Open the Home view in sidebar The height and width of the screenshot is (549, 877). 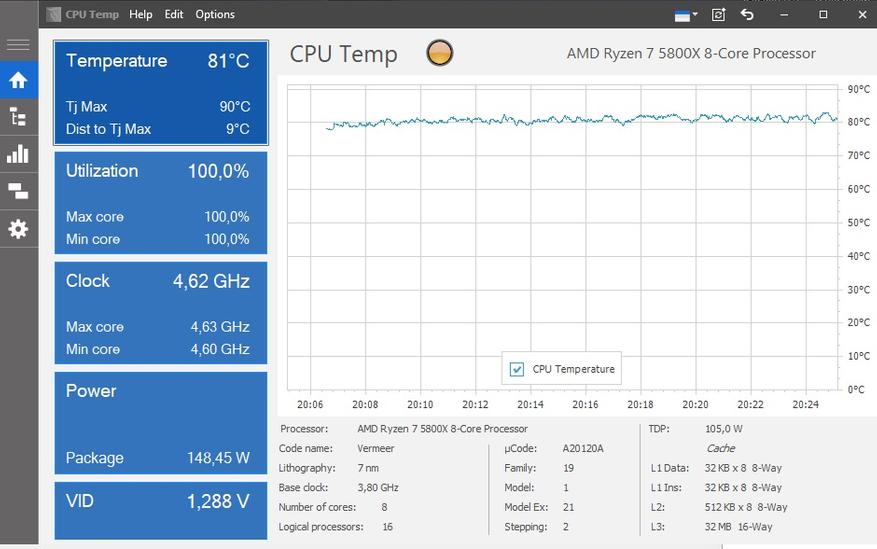[x=18, y=80]
